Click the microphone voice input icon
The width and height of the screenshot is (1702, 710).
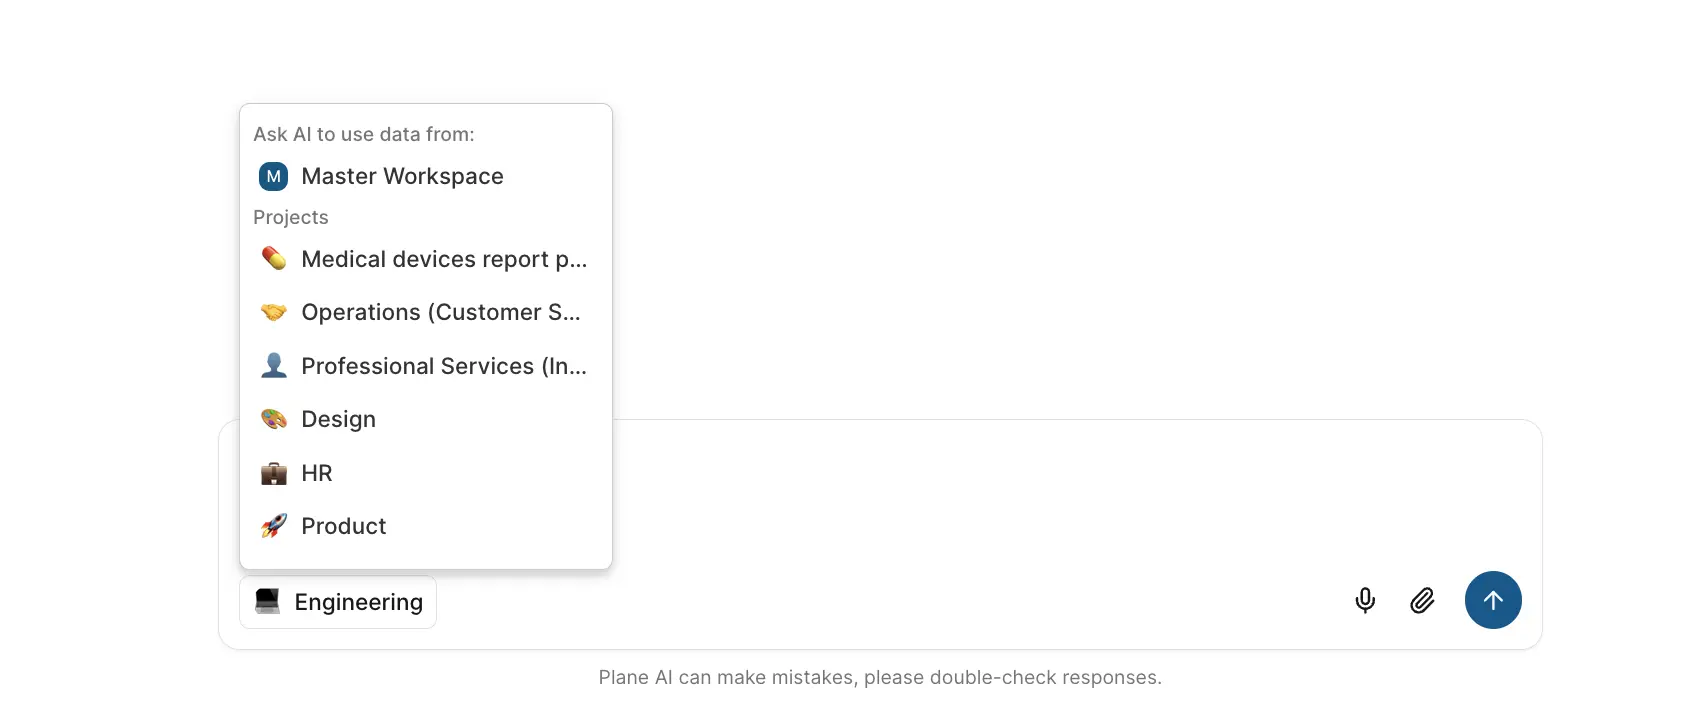pyautogui.click(x=1365, y=600)
